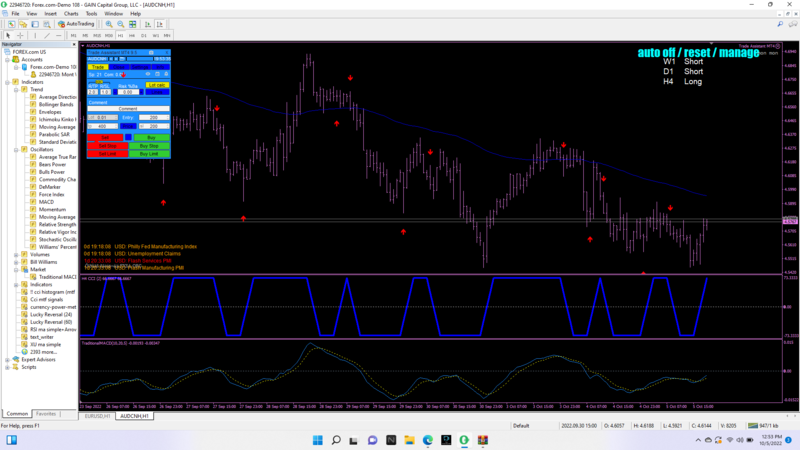
Task: Switch to D1 timeframe
Action: point(144,36)
